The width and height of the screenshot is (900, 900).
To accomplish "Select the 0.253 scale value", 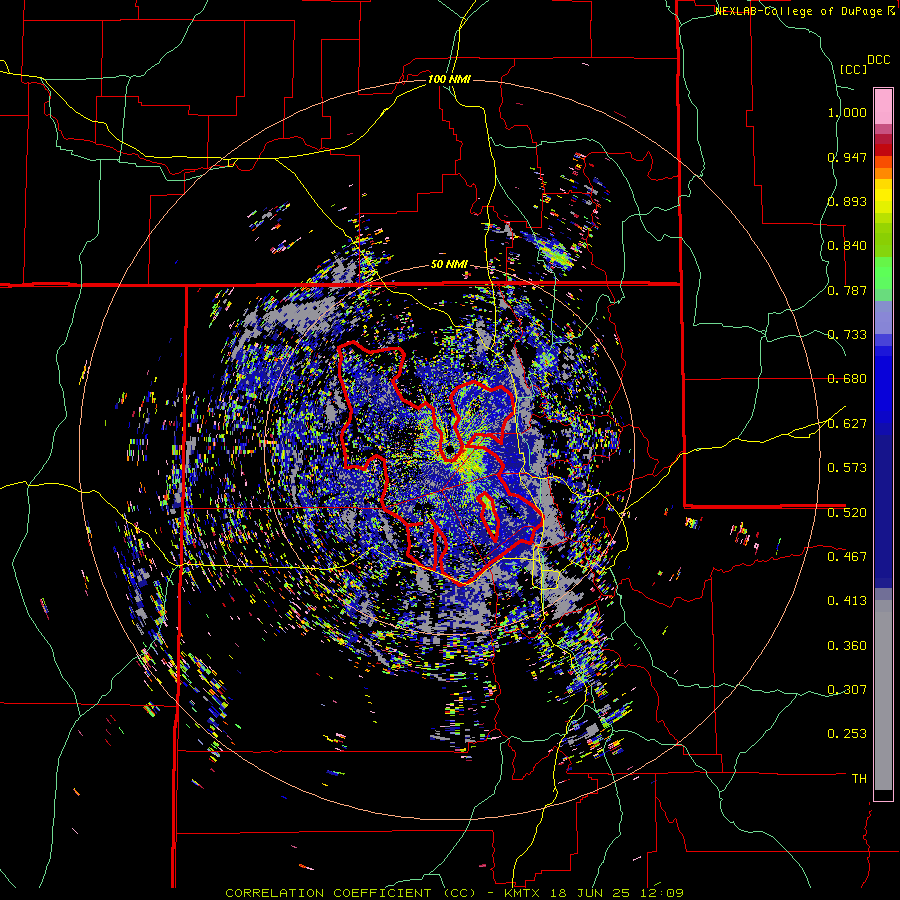I will [847, 734].
